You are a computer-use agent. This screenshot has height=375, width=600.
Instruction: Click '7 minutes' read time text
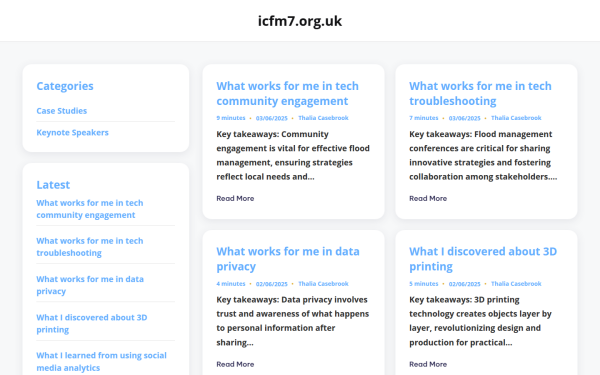point(424,118)
